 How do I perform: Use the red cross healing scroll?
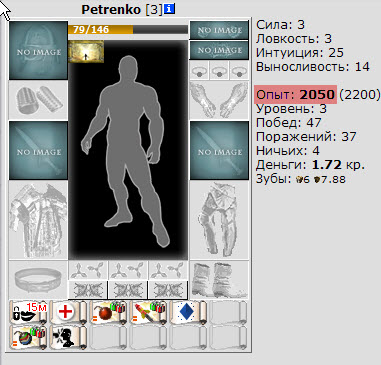coord(69,312)
